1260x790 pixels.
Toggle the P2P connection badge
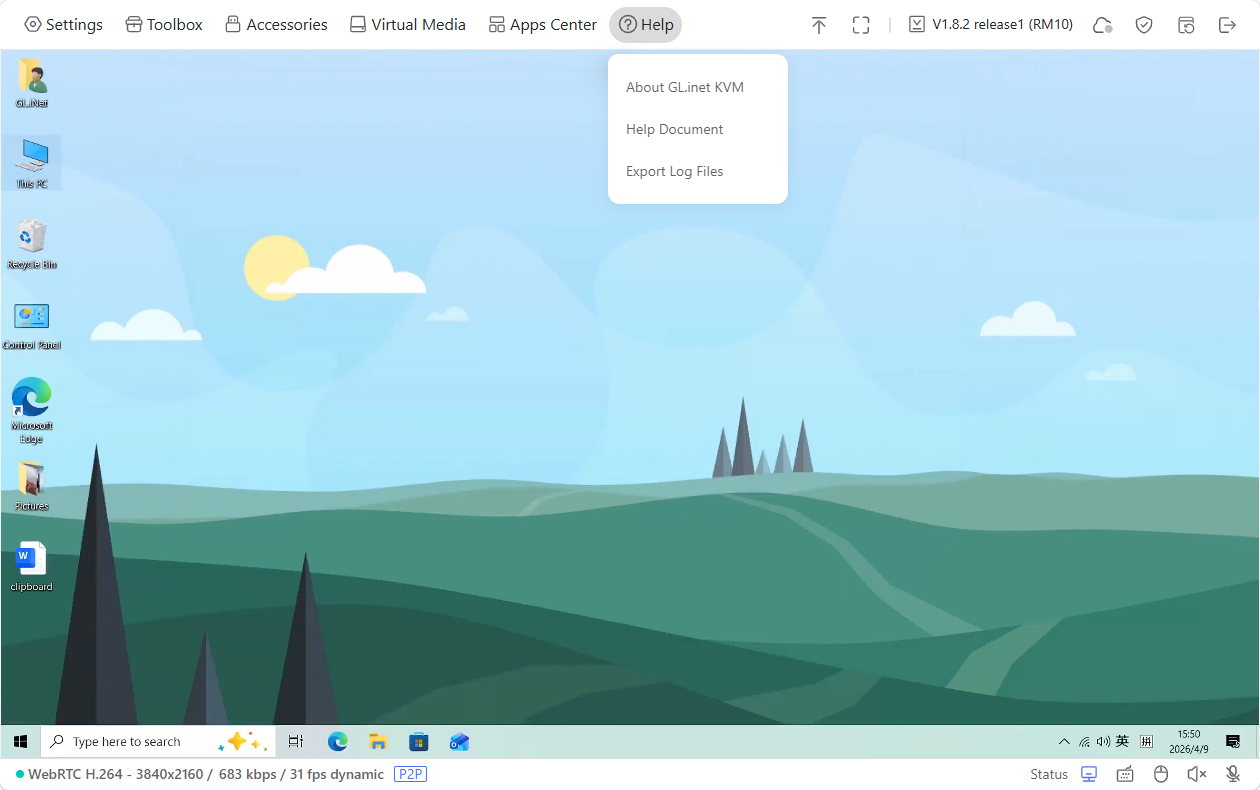click(x=410, y=774)
